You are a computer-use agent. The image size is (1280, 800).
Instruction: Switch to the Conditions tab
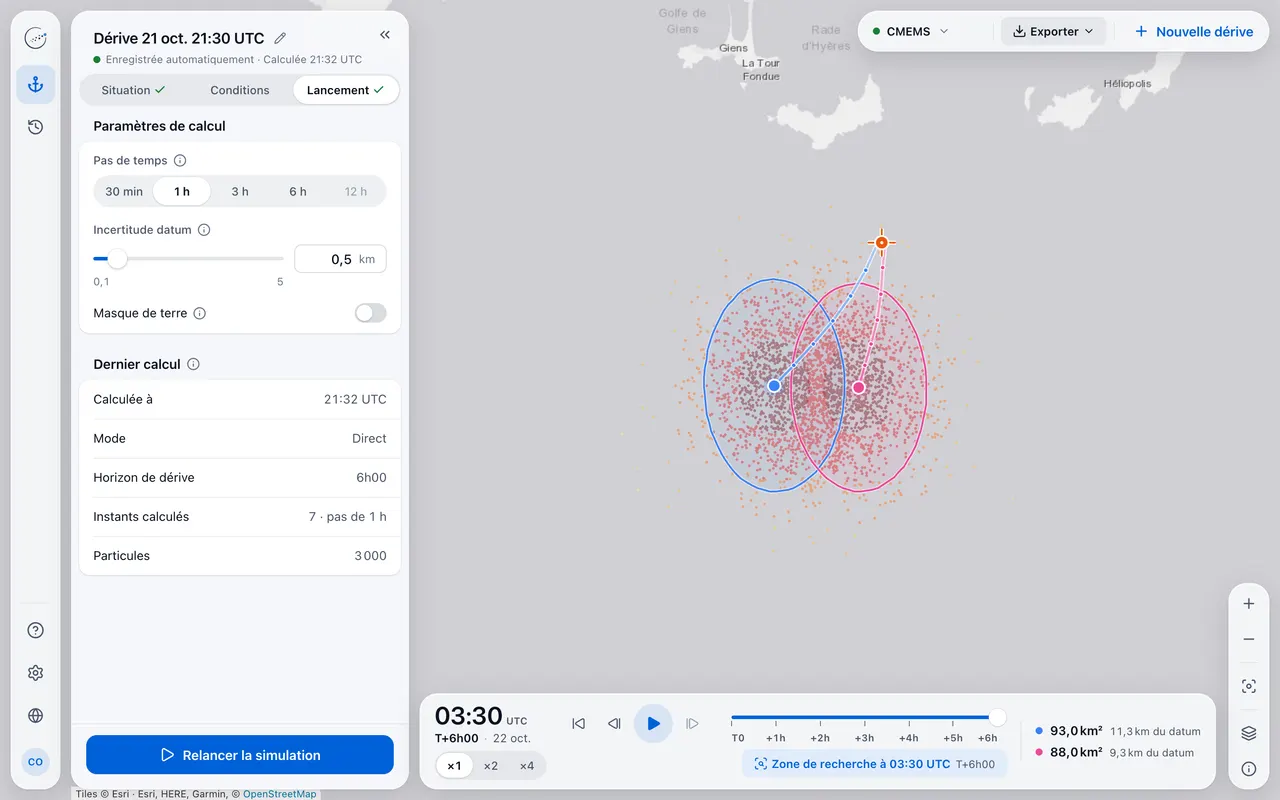(240, 90)
